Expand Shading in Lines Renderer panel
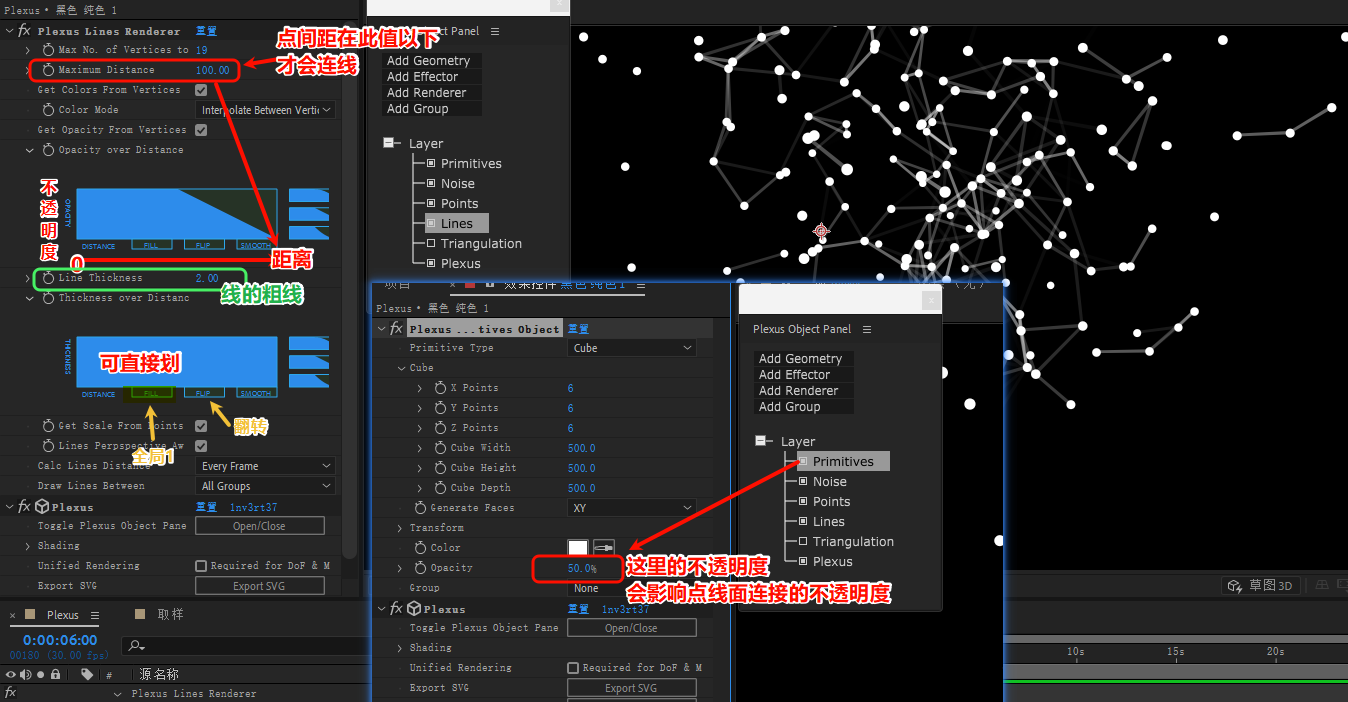The width and height of the screenshot is (1348, 702). tap(28, 546)
